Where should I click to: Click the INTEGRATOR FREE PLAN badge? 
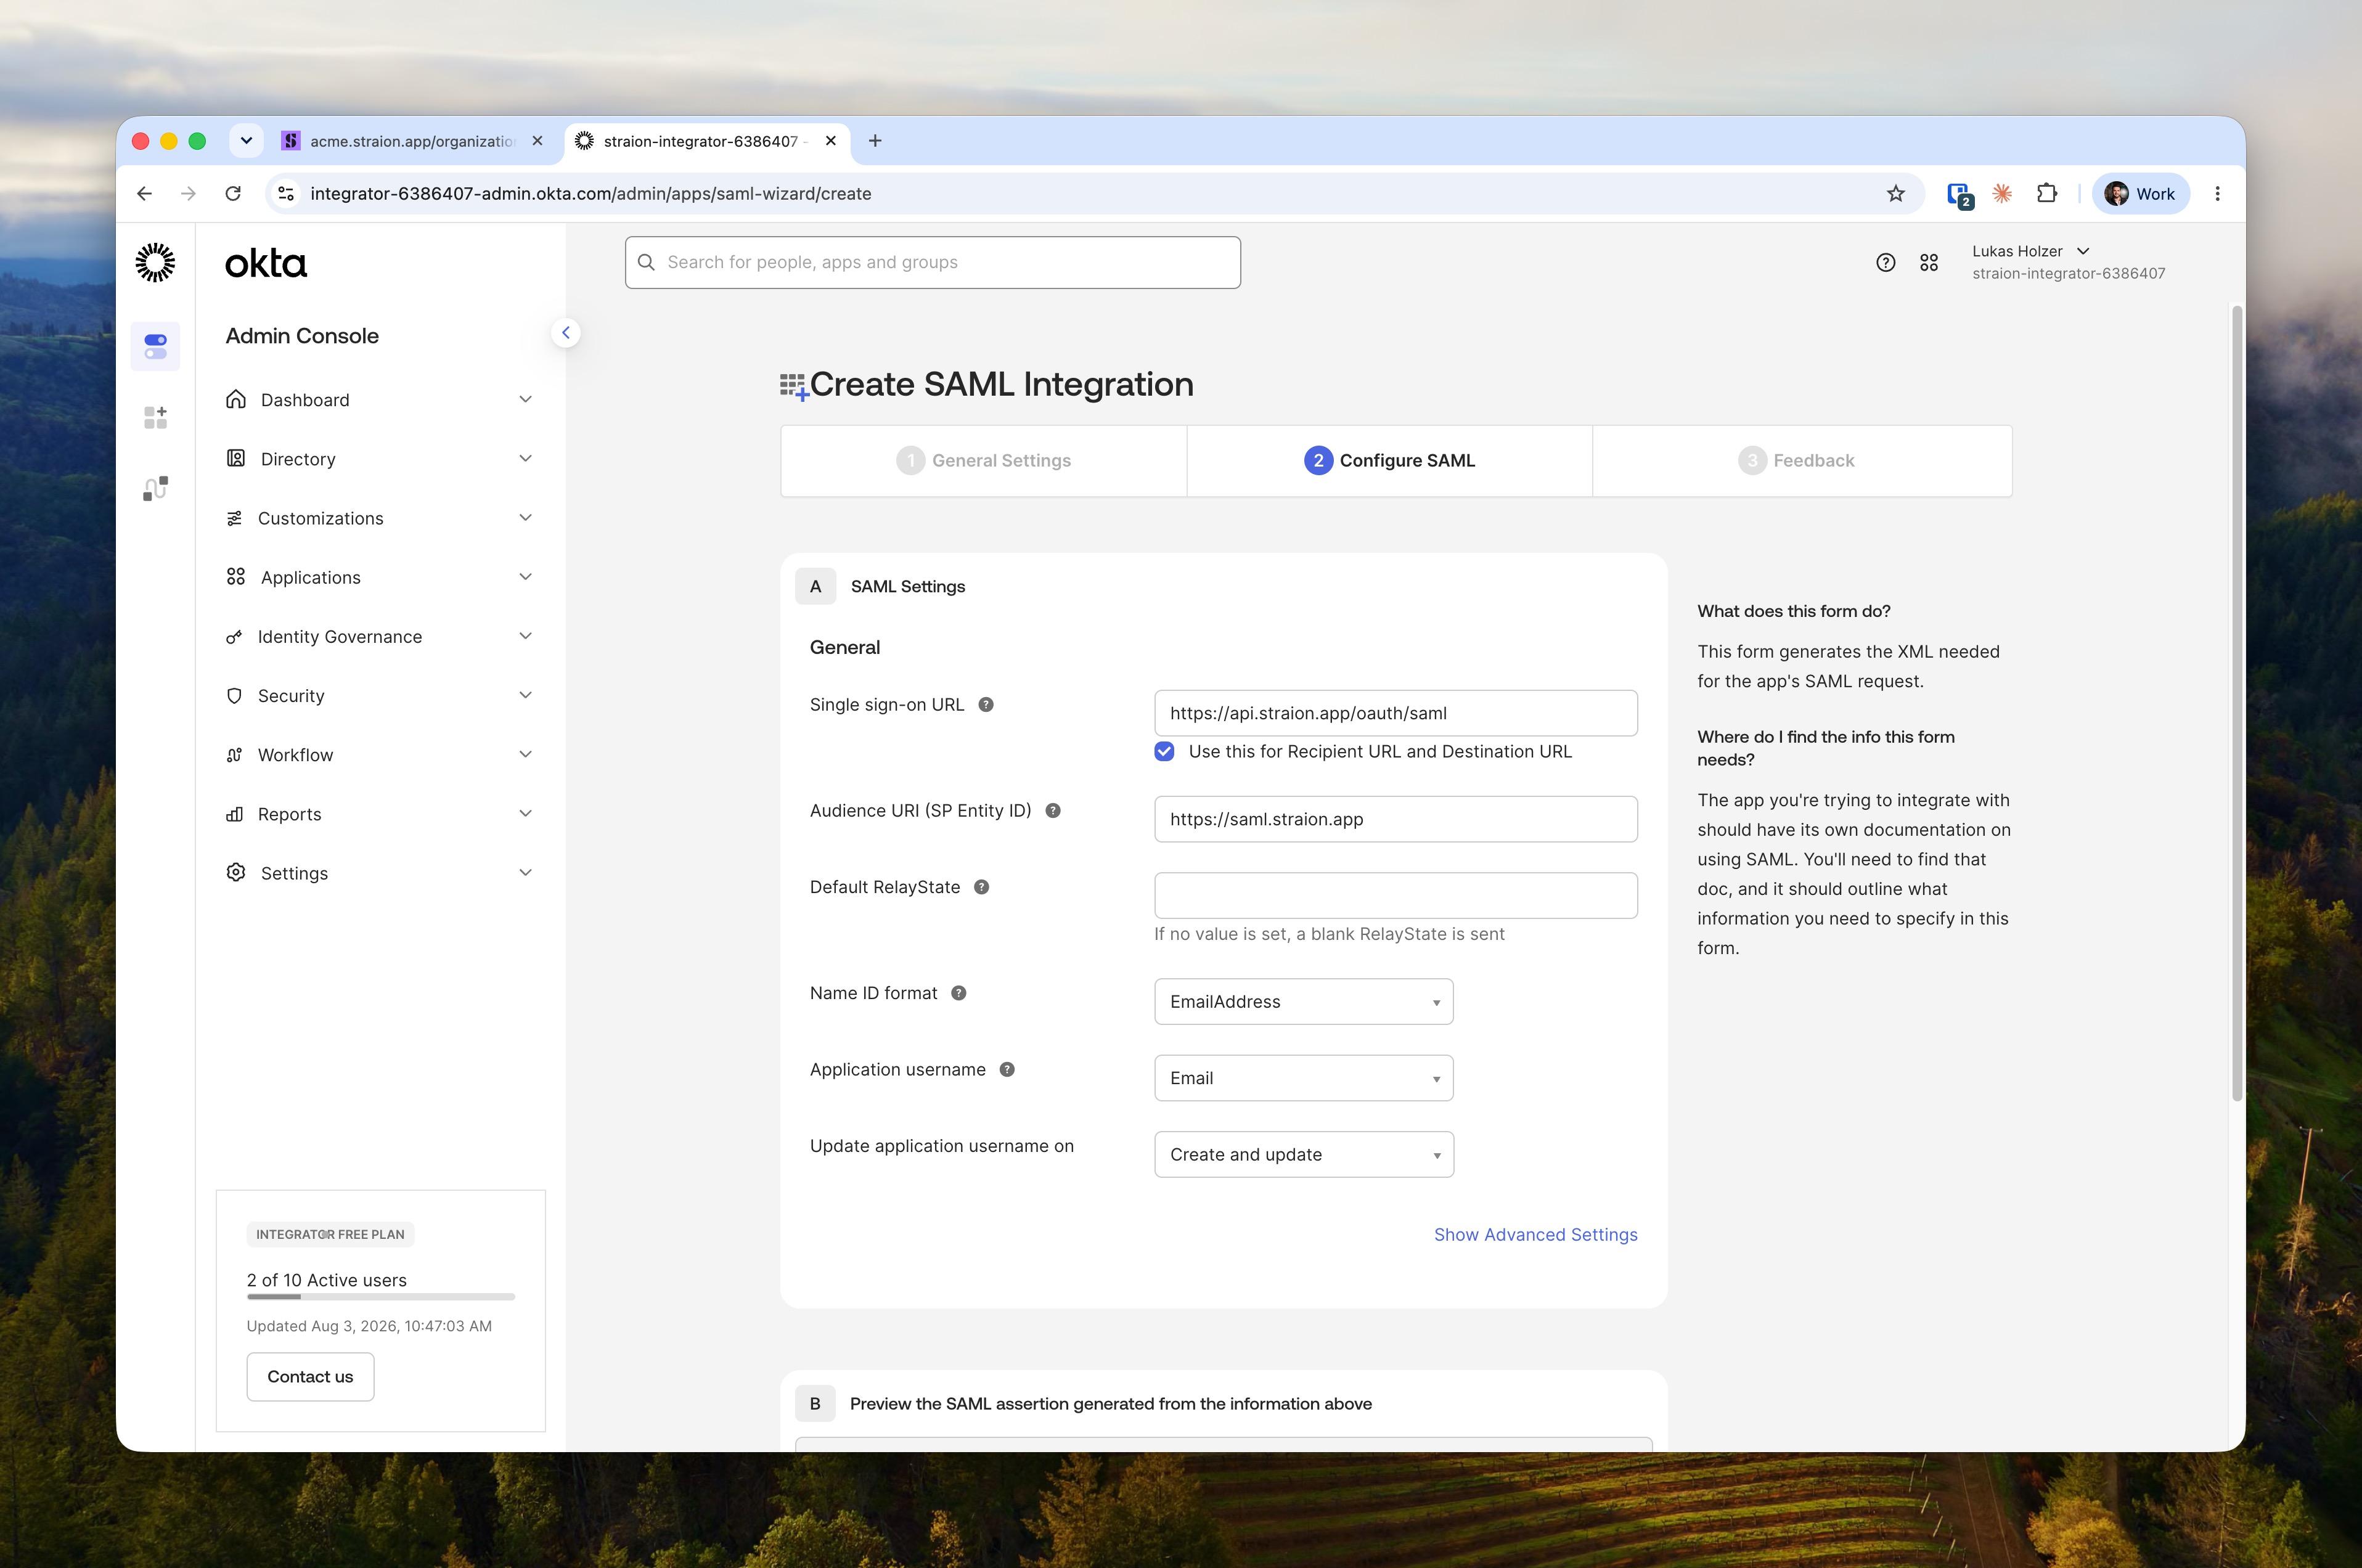(330, 1235)
